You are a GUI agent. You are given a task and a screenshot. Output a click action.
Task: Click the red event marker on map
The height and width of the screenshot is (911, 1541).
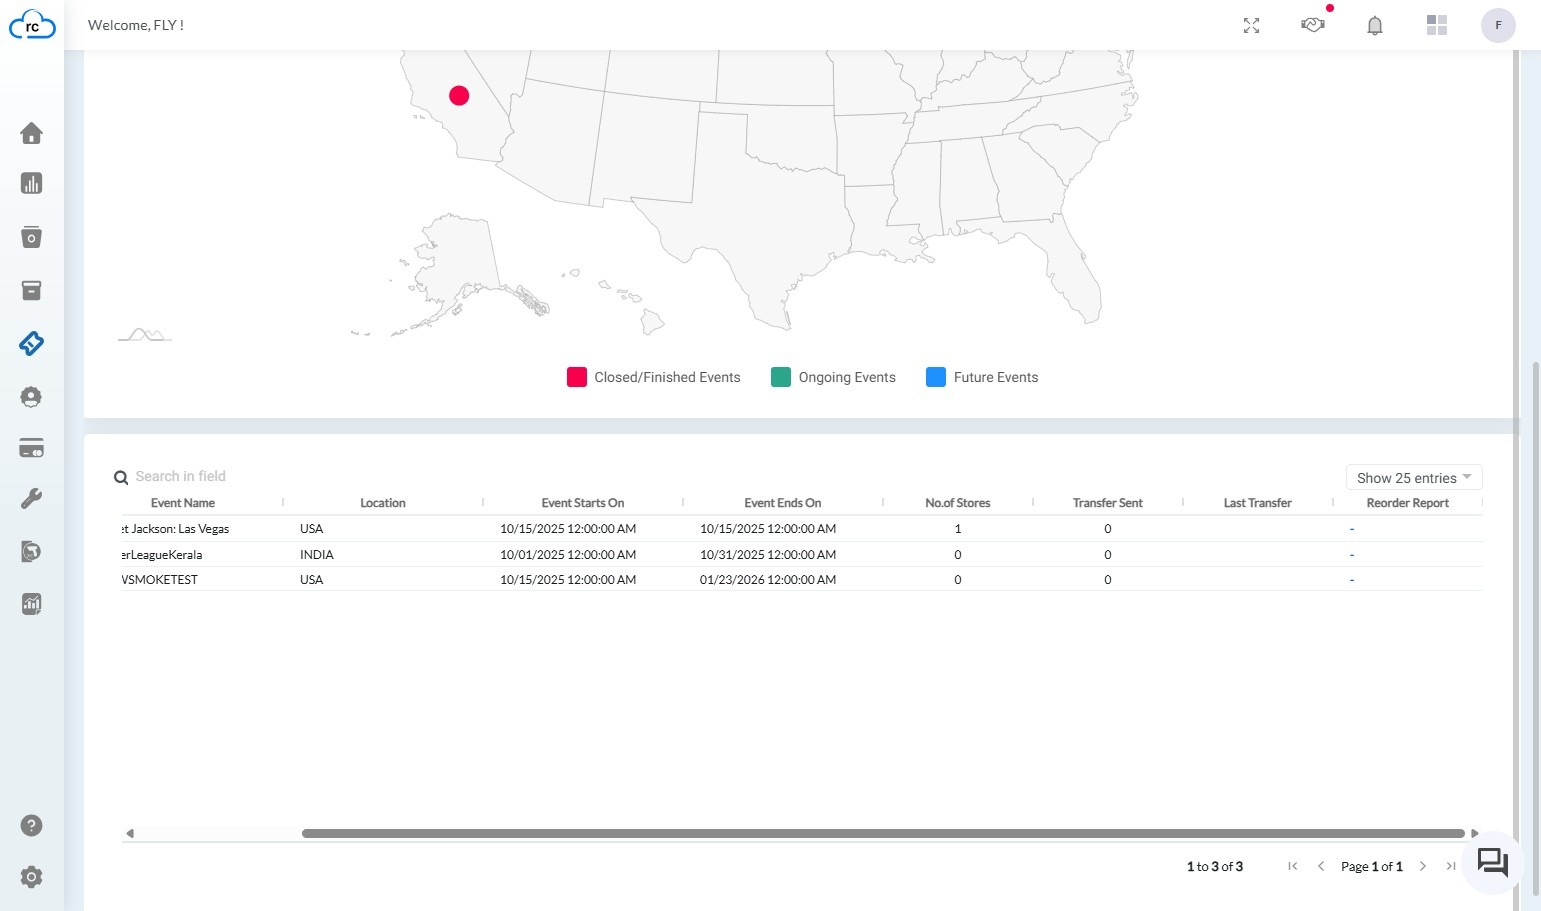point(459,96)
